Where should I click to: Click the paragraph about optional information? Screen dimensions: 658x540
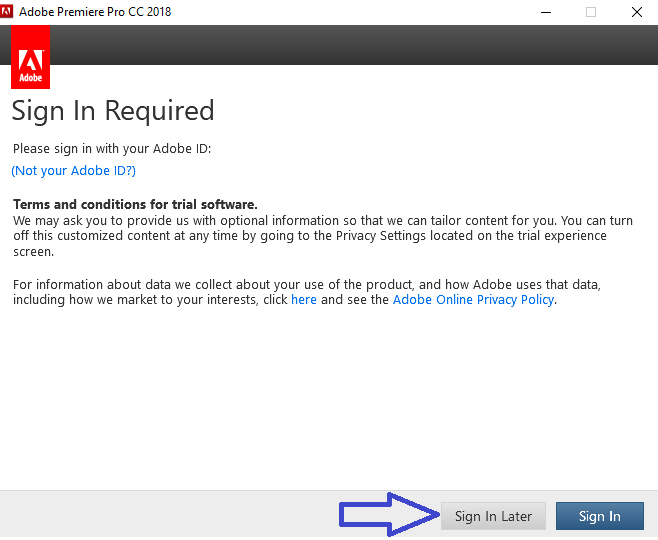(320, 236)
